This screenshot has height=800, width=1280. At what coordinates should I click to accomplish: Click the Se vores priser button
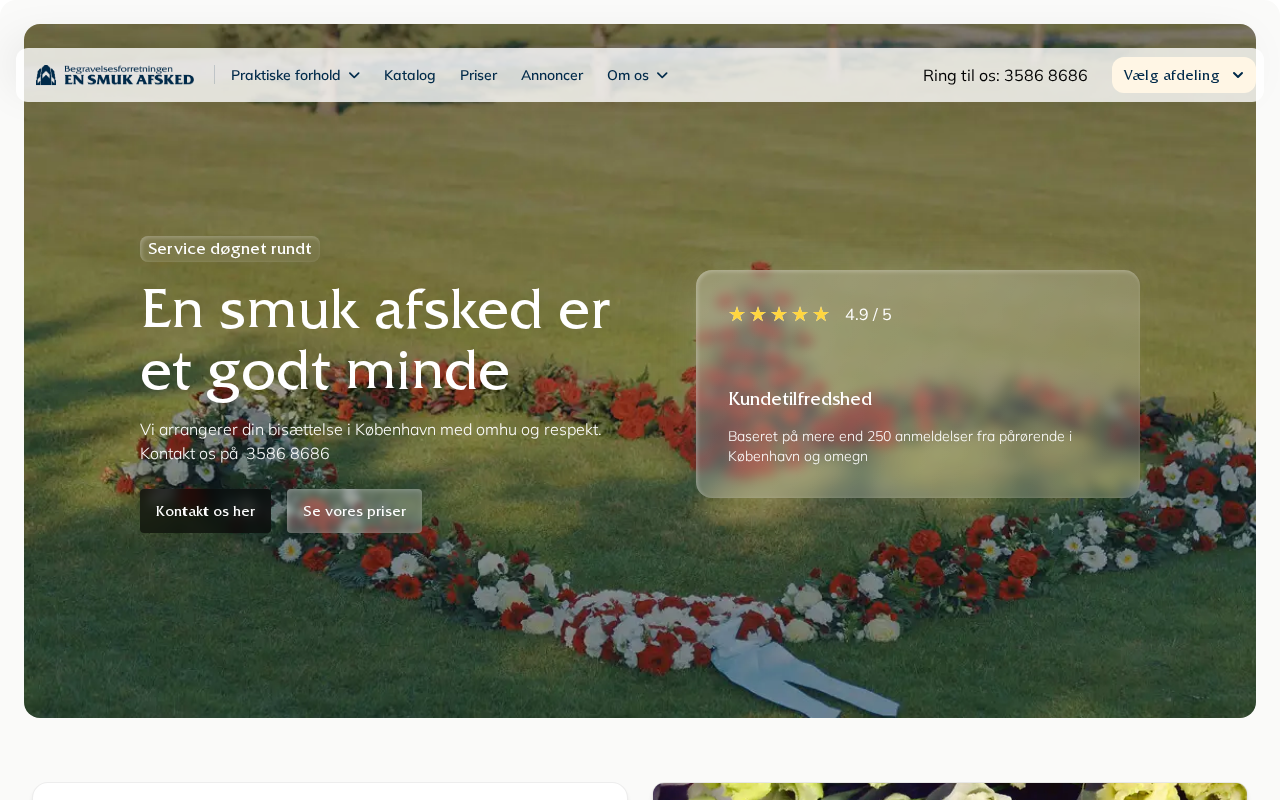pos(355,511)
